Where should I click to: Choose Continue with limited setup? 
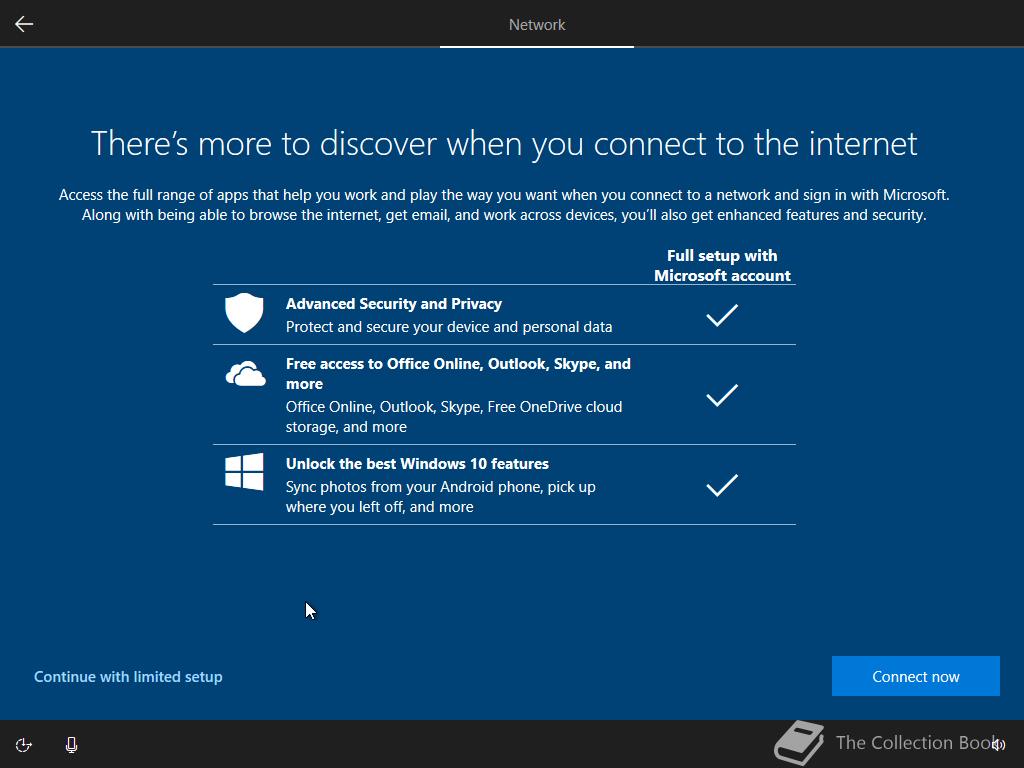pos(128,677)
